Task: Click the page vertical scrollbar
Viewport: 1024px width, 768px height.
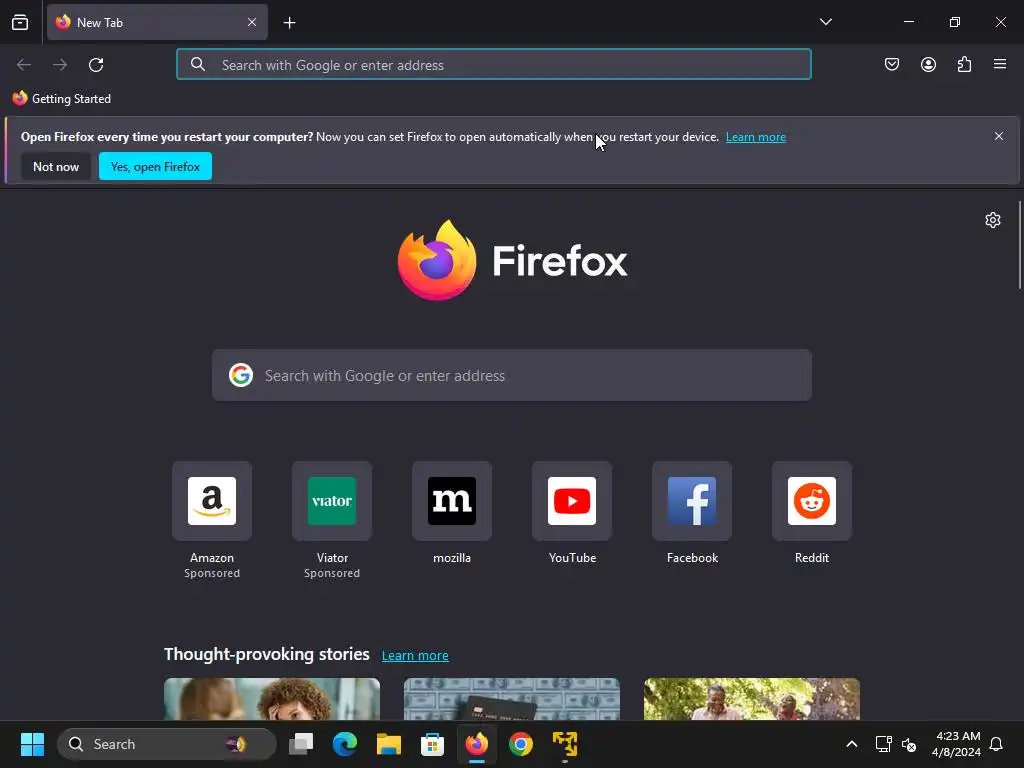Action: pyautogui.click(x=1019, y=245)
